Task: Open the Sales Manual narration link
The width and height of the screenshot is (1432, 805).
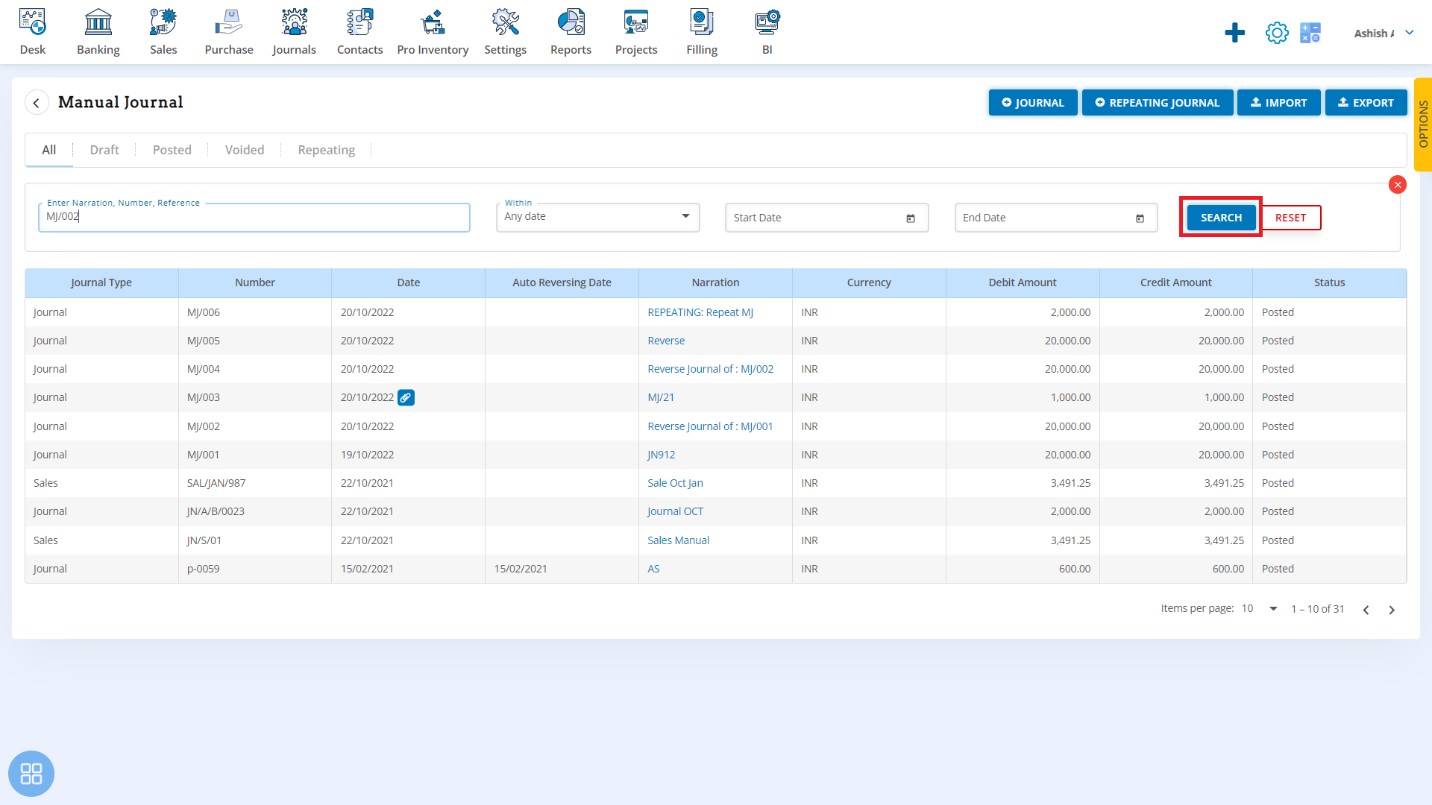Action: (678, 540)
